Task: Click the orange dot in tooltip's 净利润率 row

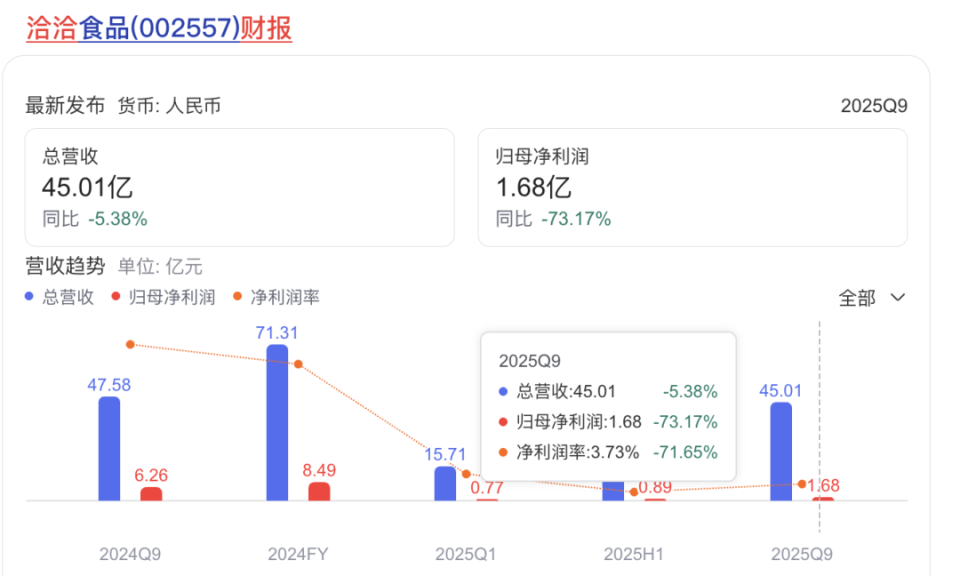Action: coord(502,451)
